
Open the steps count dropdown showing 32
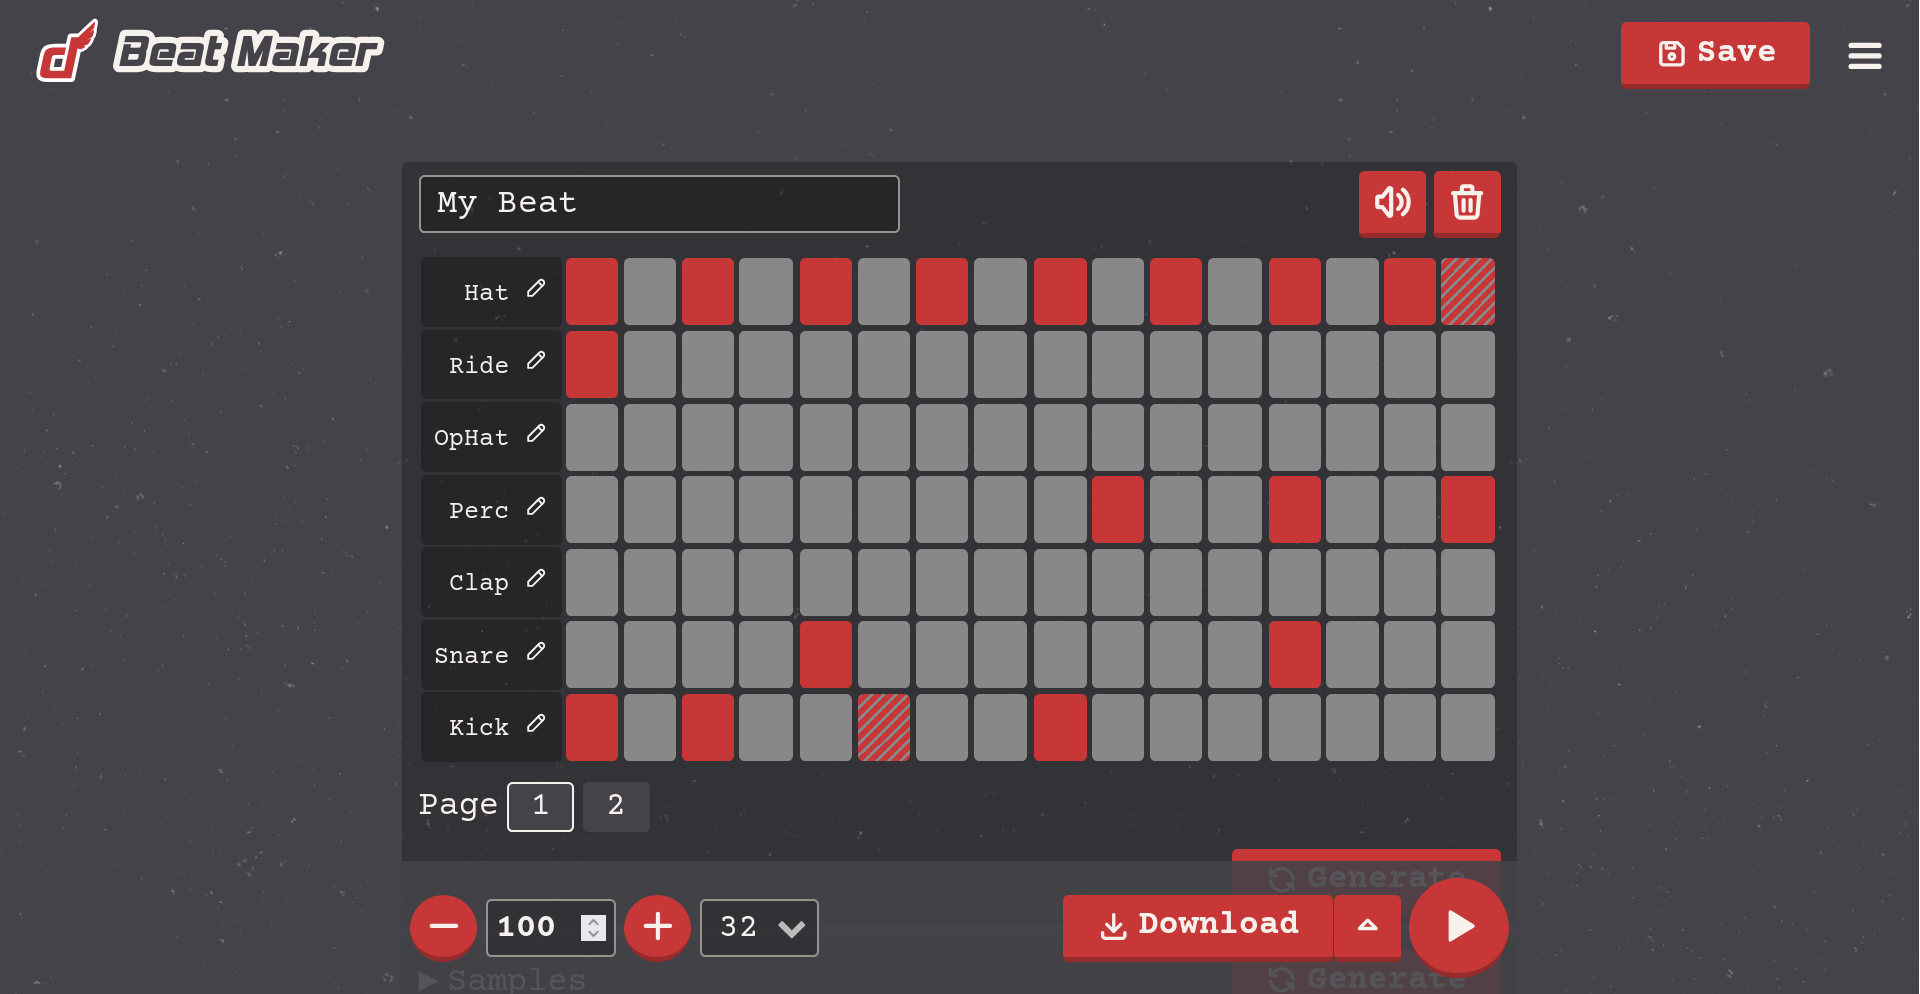click(x=759, y=927)
